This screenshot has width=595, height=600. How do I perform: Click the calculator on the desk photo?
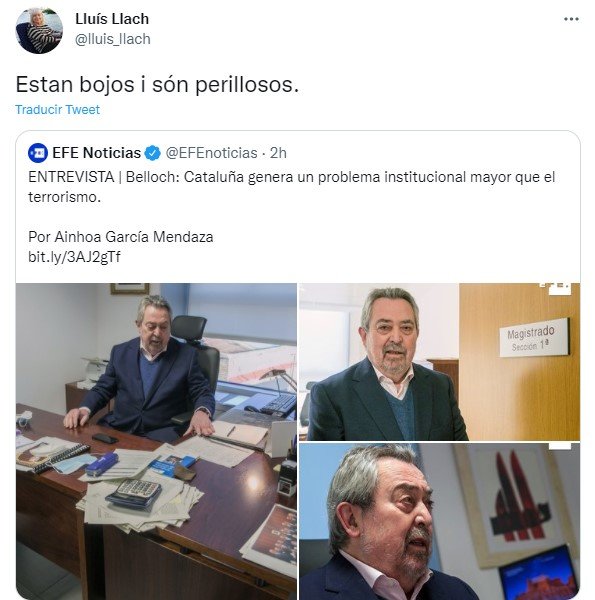(134, 494)
